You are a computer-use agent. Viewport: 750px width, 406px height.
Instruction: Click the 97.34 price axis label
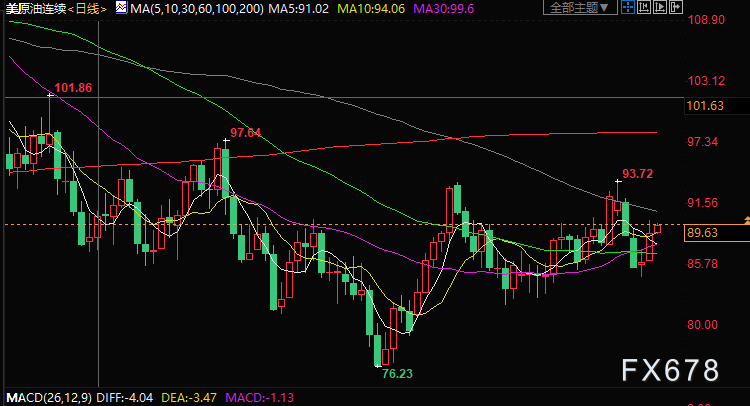pyautogui.click(x=703, y=142)
